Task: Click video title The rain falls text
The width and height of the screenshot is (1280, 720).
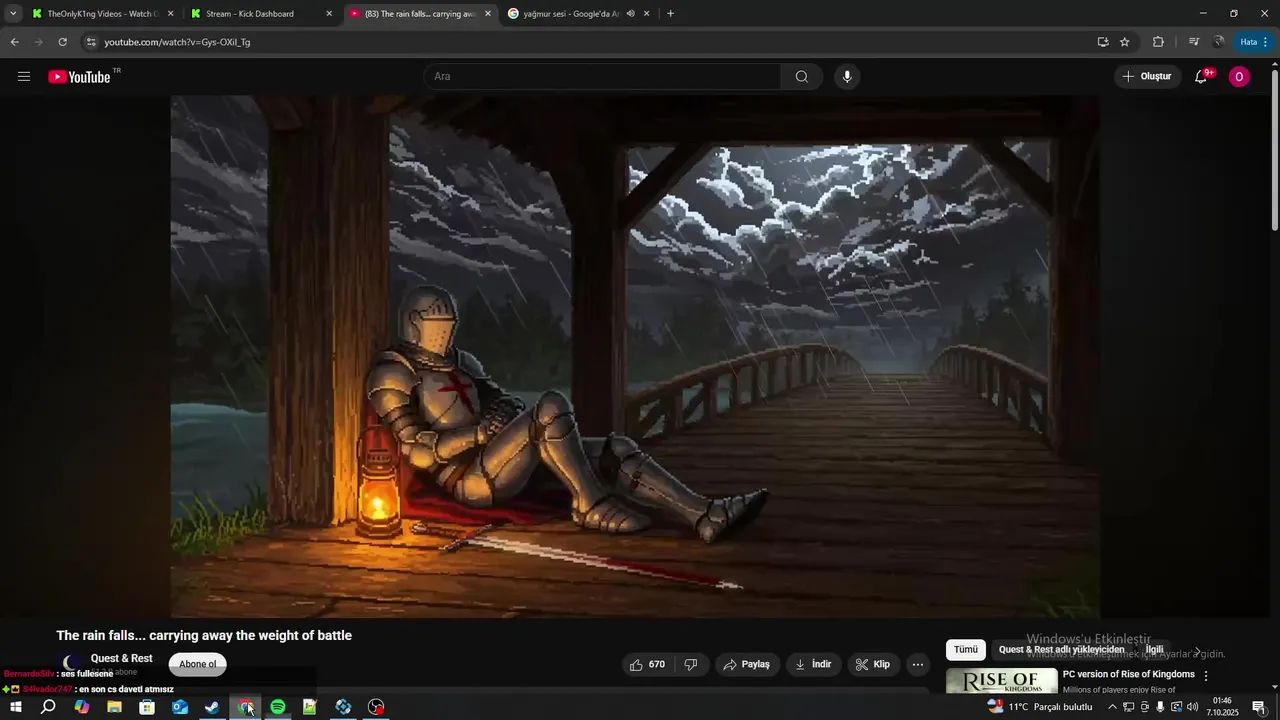Action: pyautogui.click(x=204, y=635)
